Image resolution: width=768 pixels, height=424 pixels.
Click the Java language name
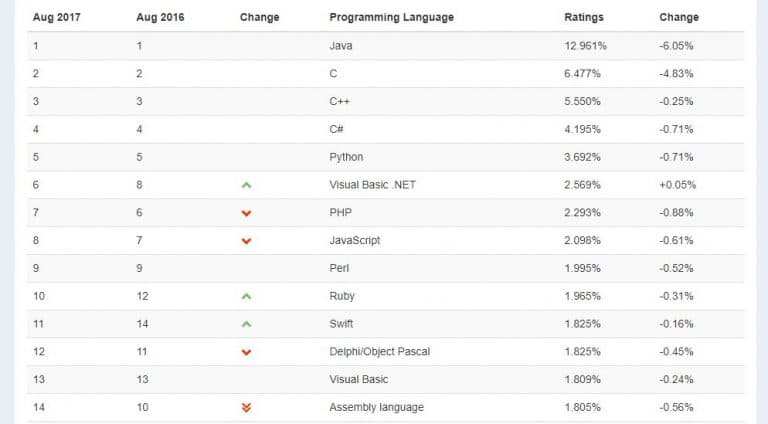340,46
